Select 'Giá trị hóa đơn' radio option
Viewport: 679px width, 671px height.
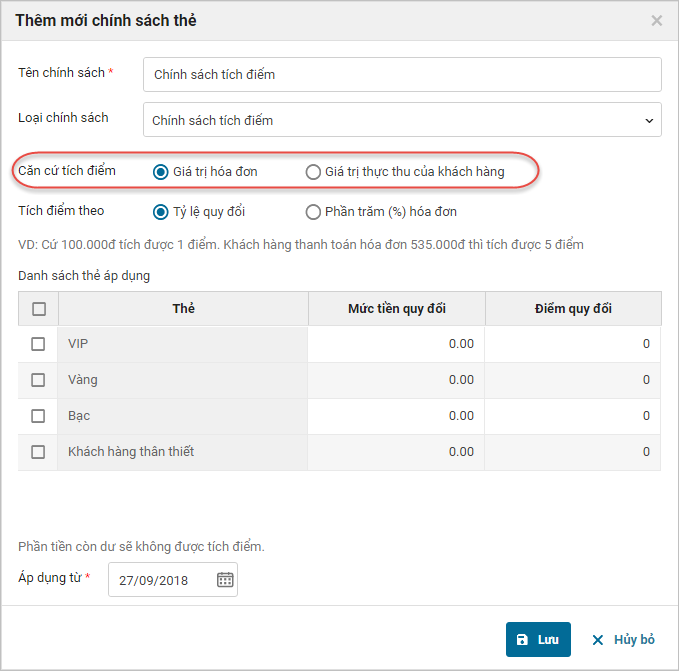[160, 172]
